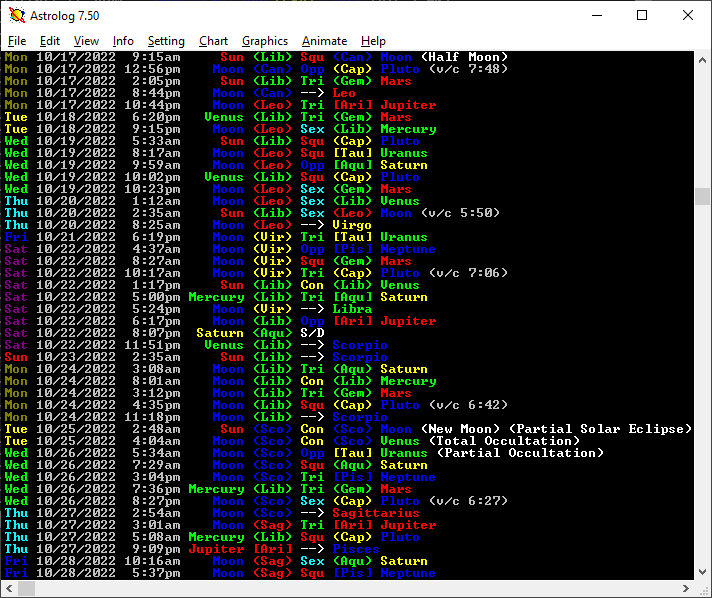Click 'Pisces' in the Jupiter 9:09pm row
The height and width of the screenshot is (598, 712).
click(x=356, y=549)
